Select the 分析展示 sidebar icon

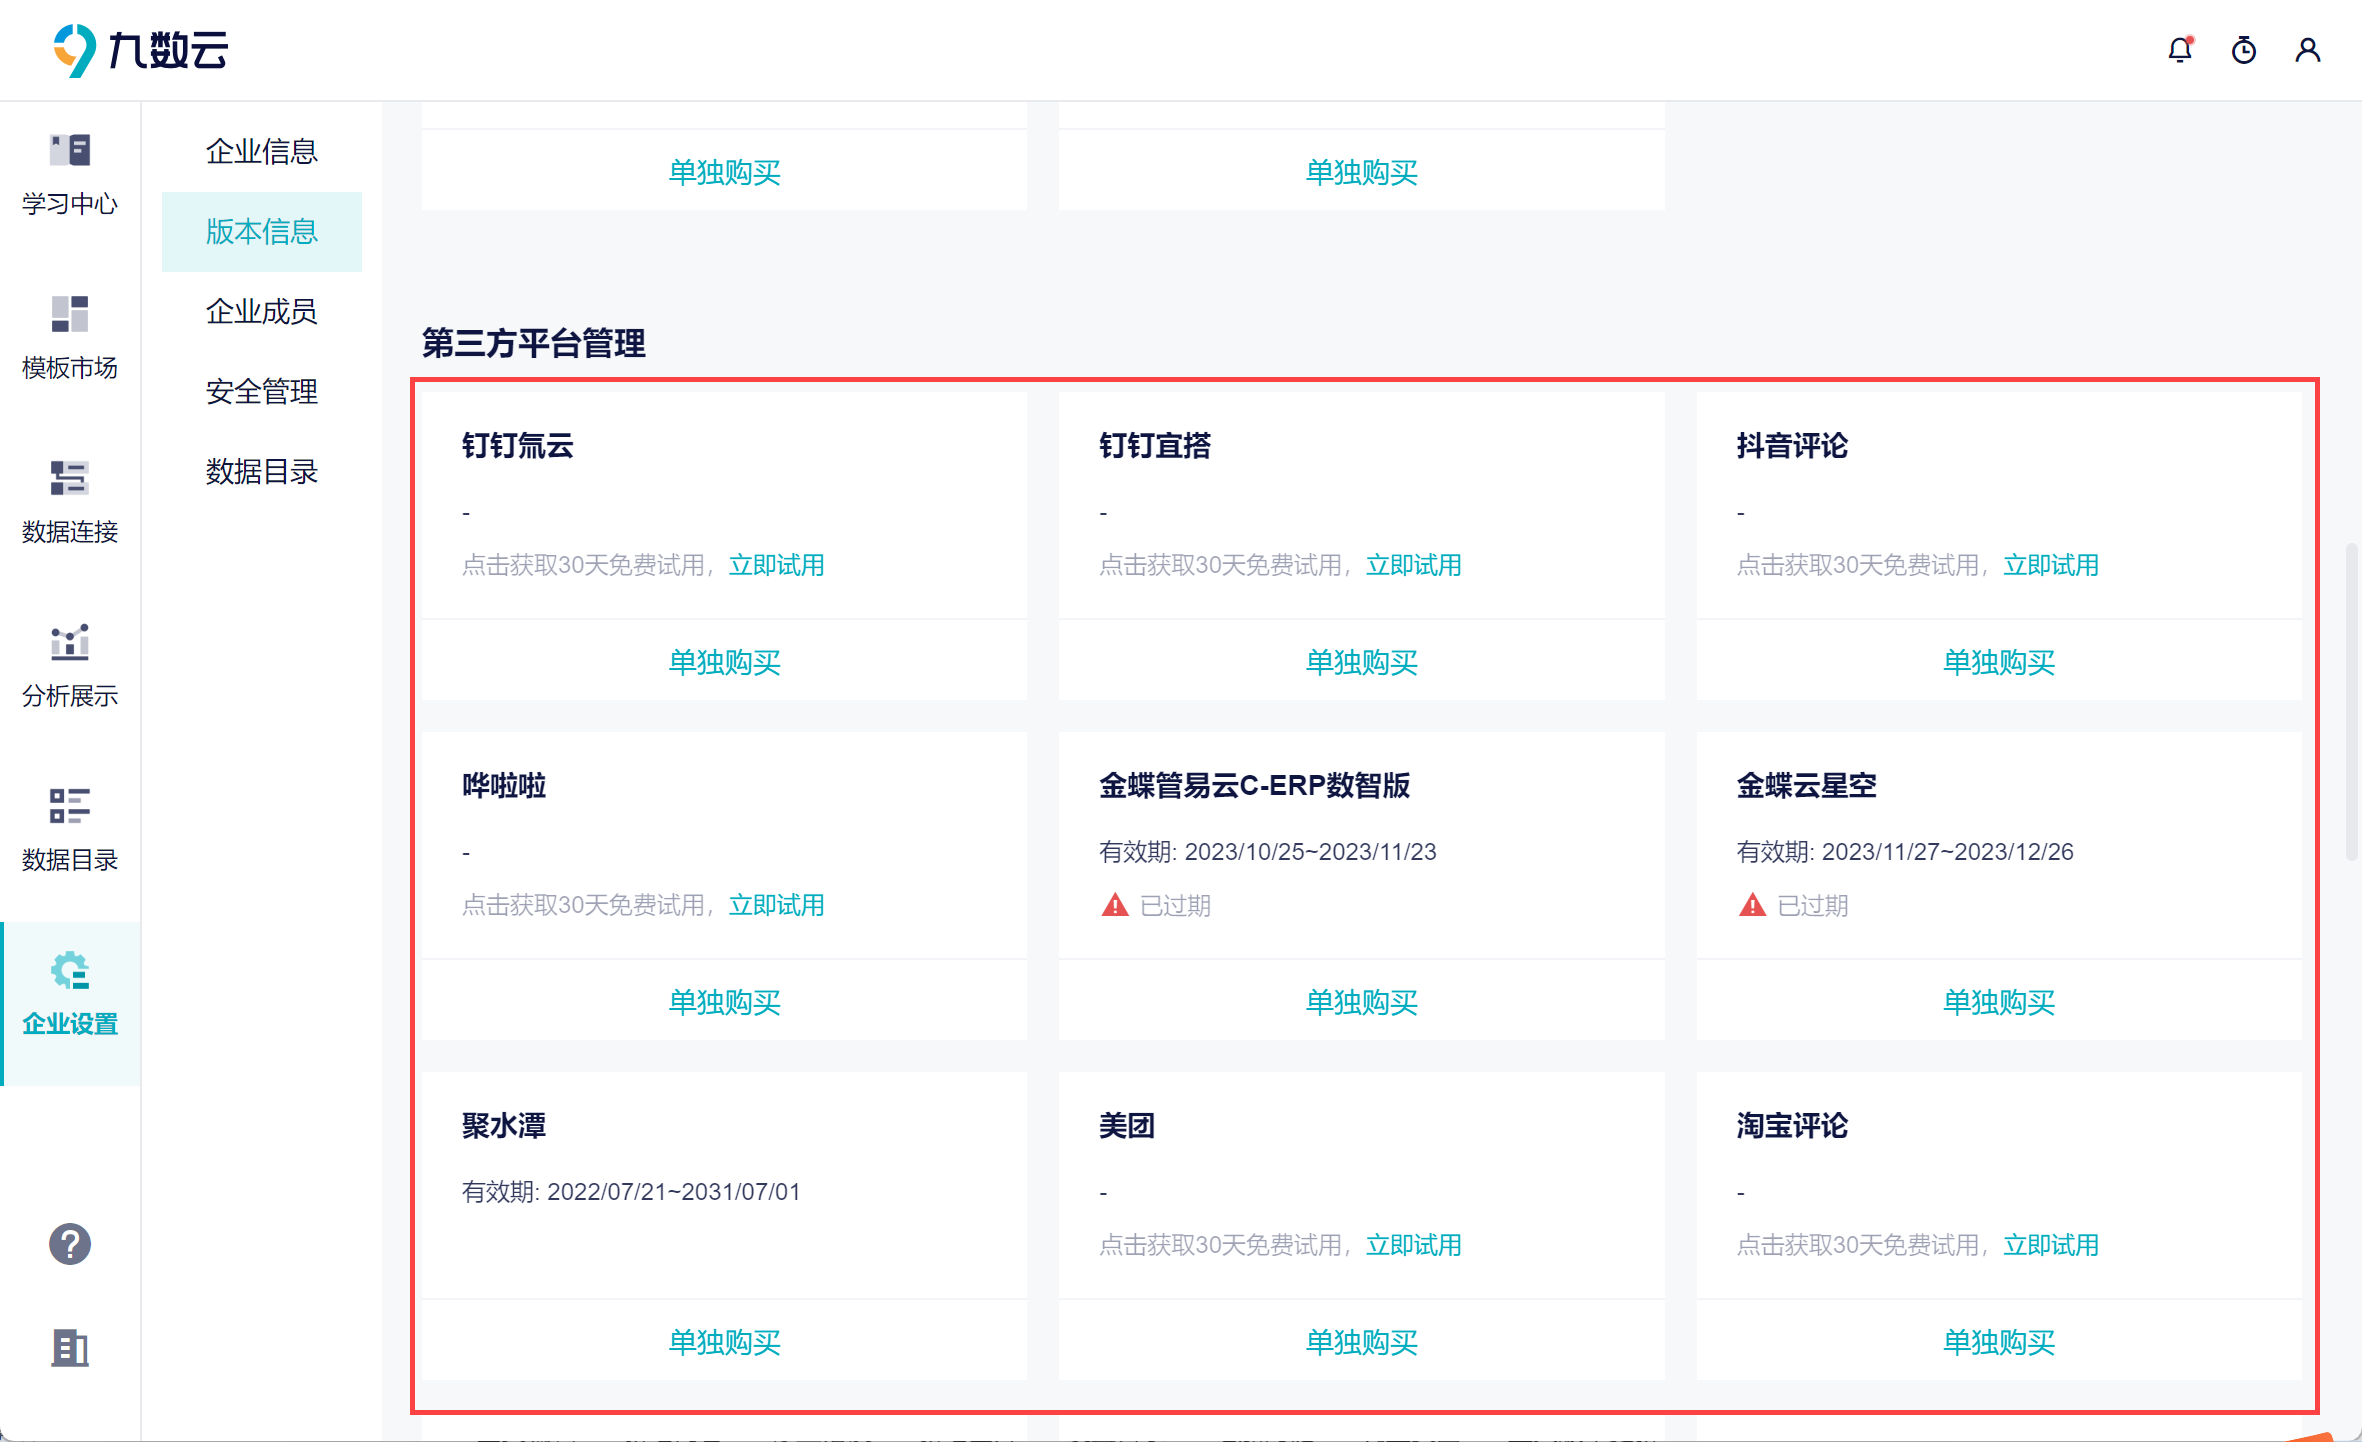pyautogui.click(x=70, y=666)
